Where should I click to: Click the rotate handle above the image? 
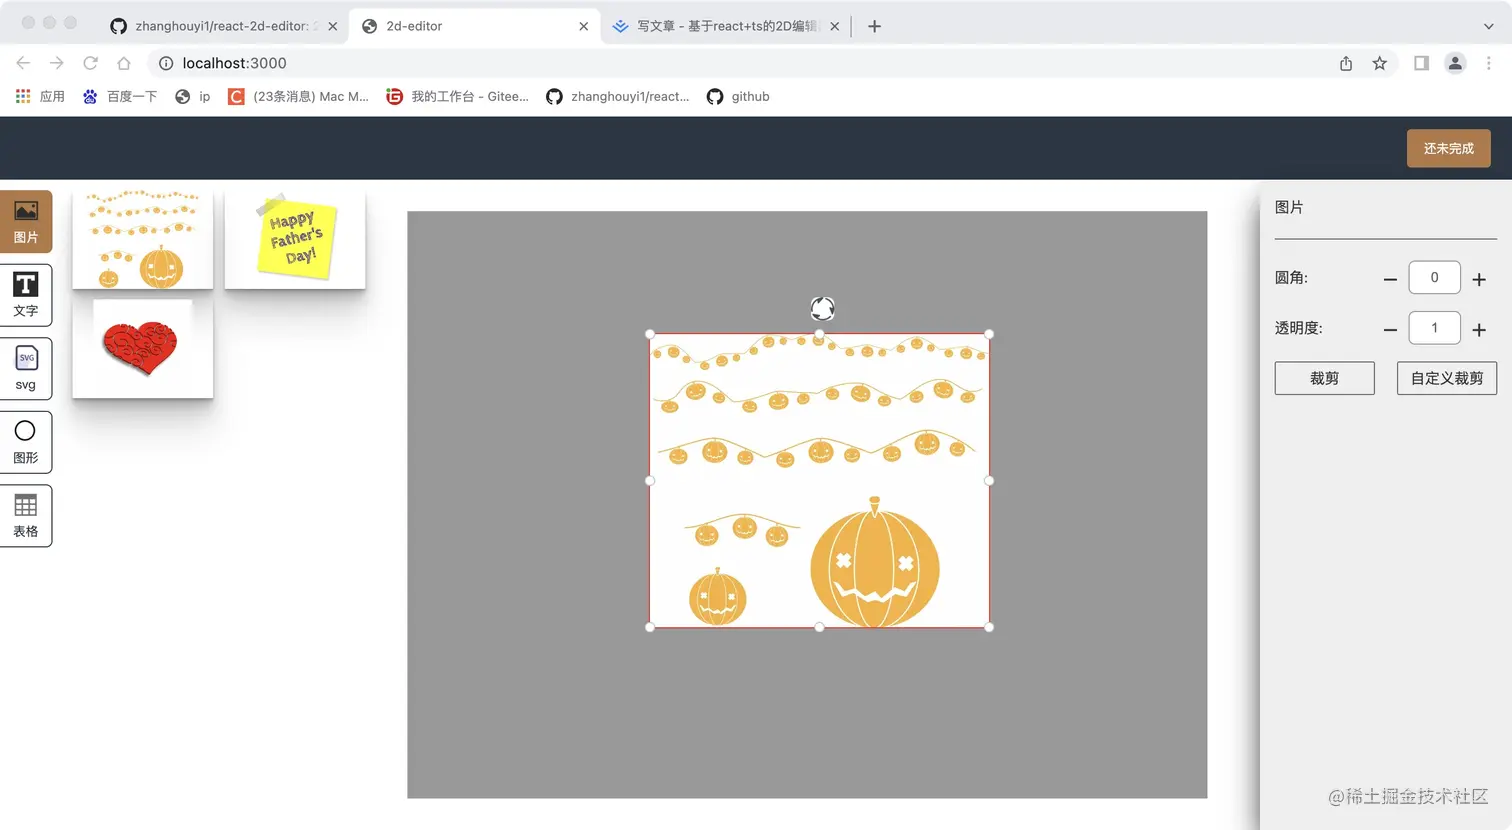click(822, 308)
